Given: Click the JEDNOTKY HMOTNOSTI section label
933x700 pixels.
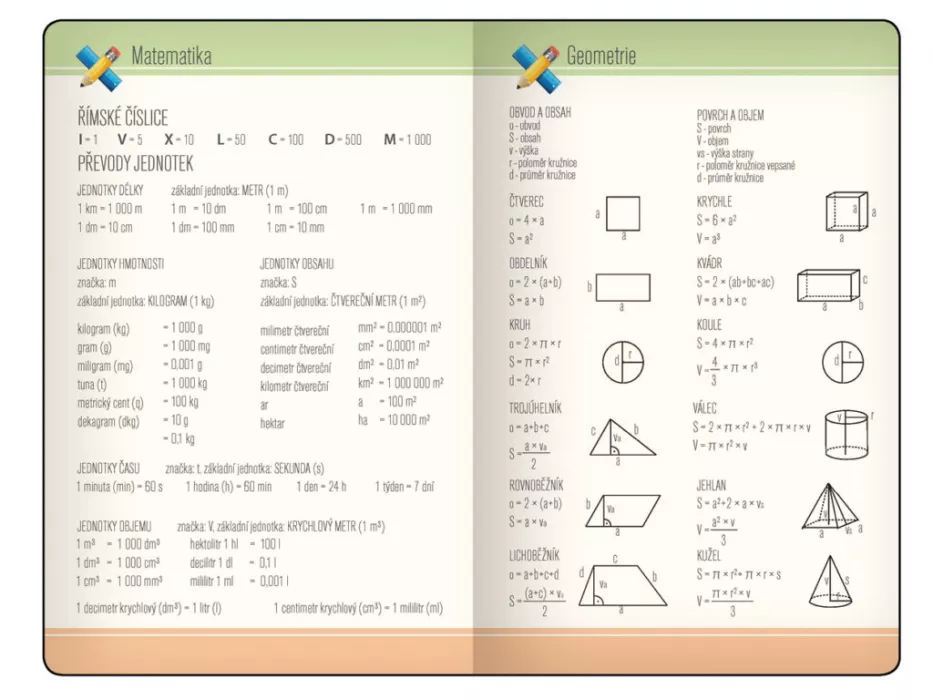Looking at the screenshot, I should pos(120,264).
